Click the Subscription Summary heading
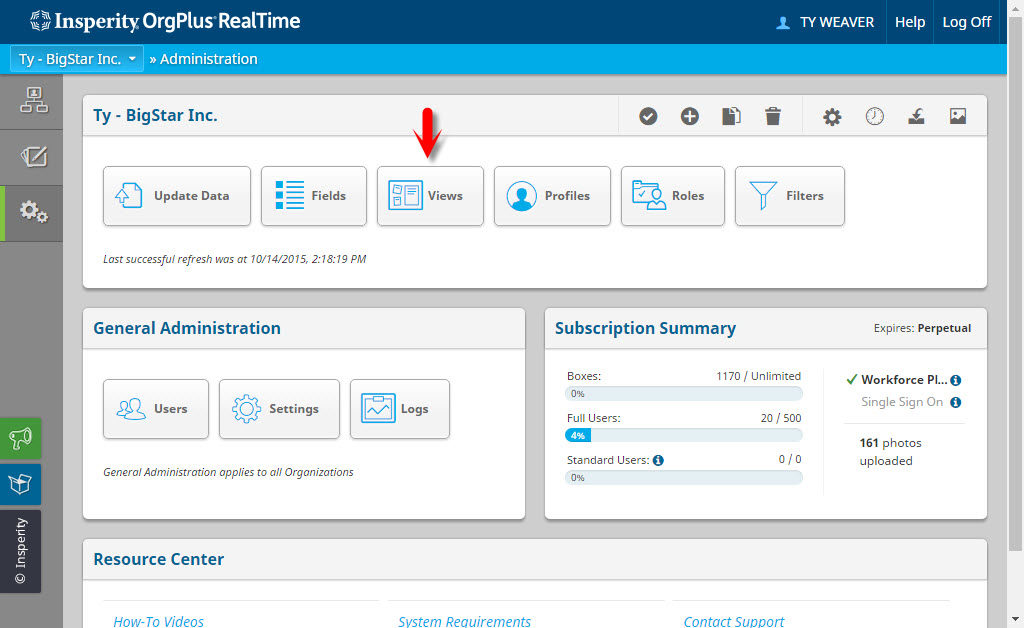Screen dimensions: 1024x628 pos(645,328)
